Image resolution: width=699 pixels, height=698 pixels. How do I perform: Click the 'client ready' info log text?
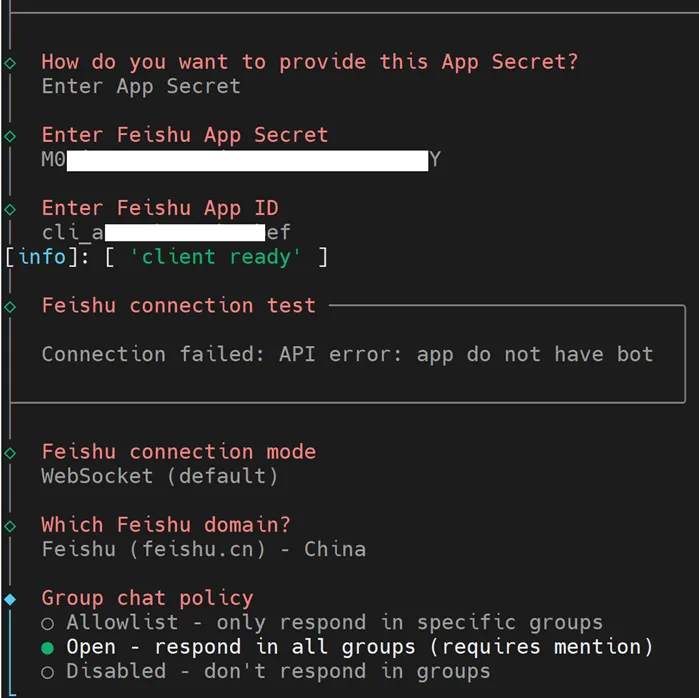[x=215, y=257]
